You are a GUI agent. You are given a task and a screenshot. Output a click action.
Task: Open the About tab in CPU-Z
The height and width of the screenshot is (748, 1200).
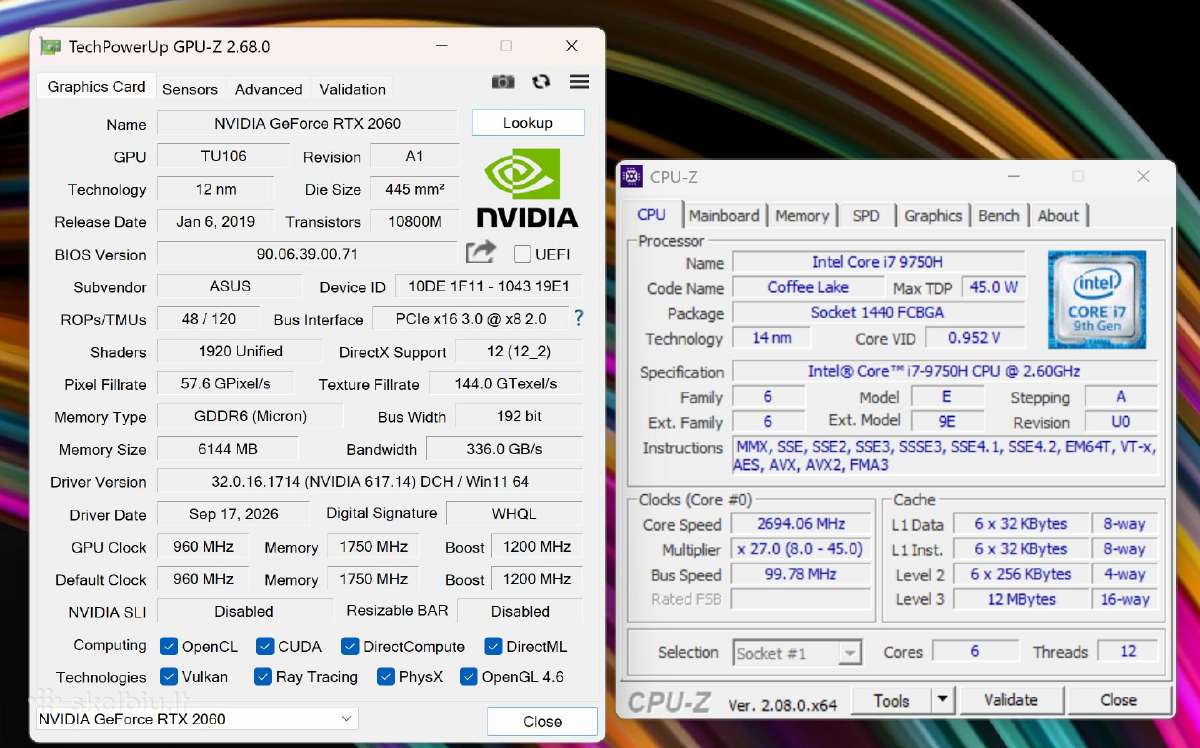coord(1058,215)
